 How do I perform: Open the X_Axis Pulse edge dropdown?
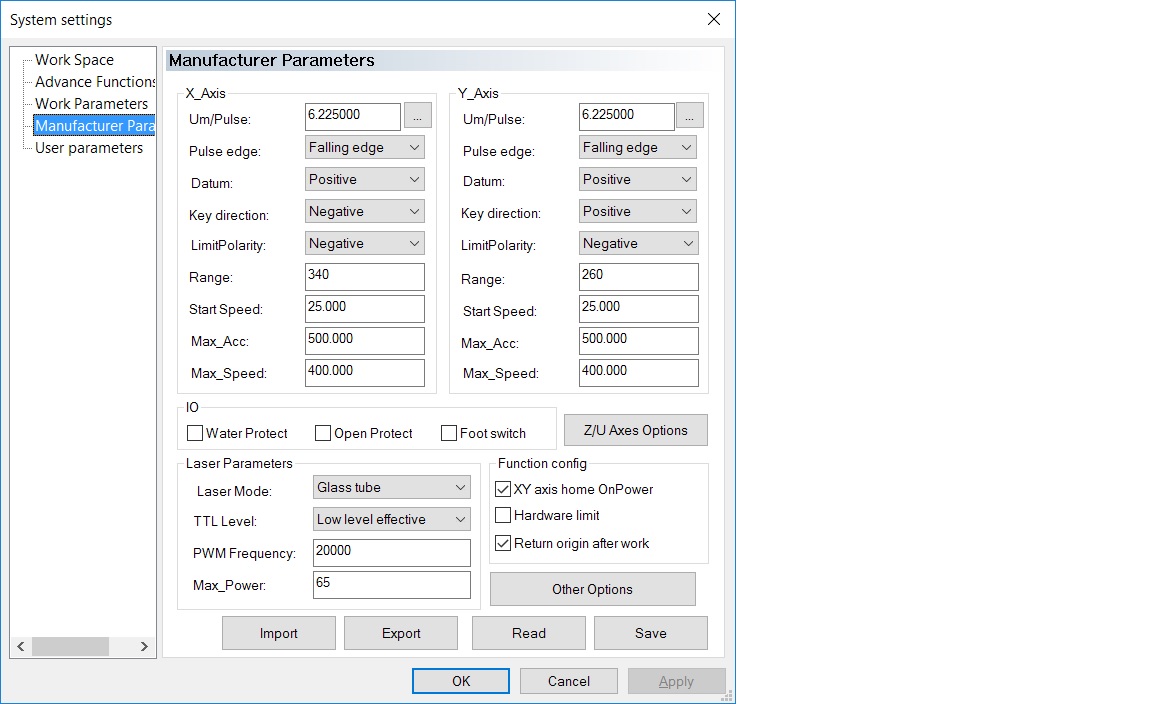pyautogui.click(x=364, y=147)
